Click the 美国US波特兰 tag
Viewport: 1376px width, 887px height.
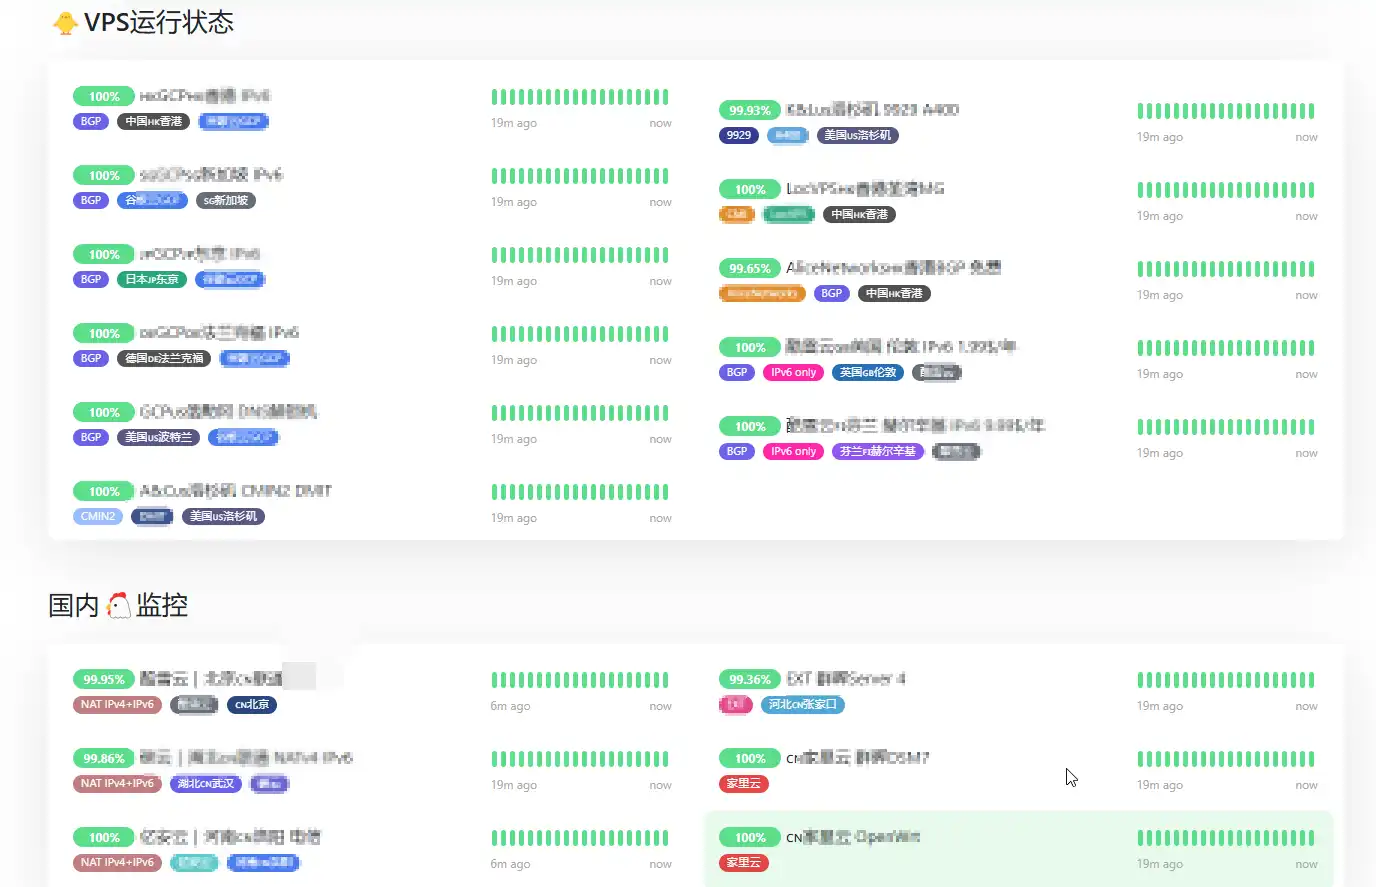158,437
